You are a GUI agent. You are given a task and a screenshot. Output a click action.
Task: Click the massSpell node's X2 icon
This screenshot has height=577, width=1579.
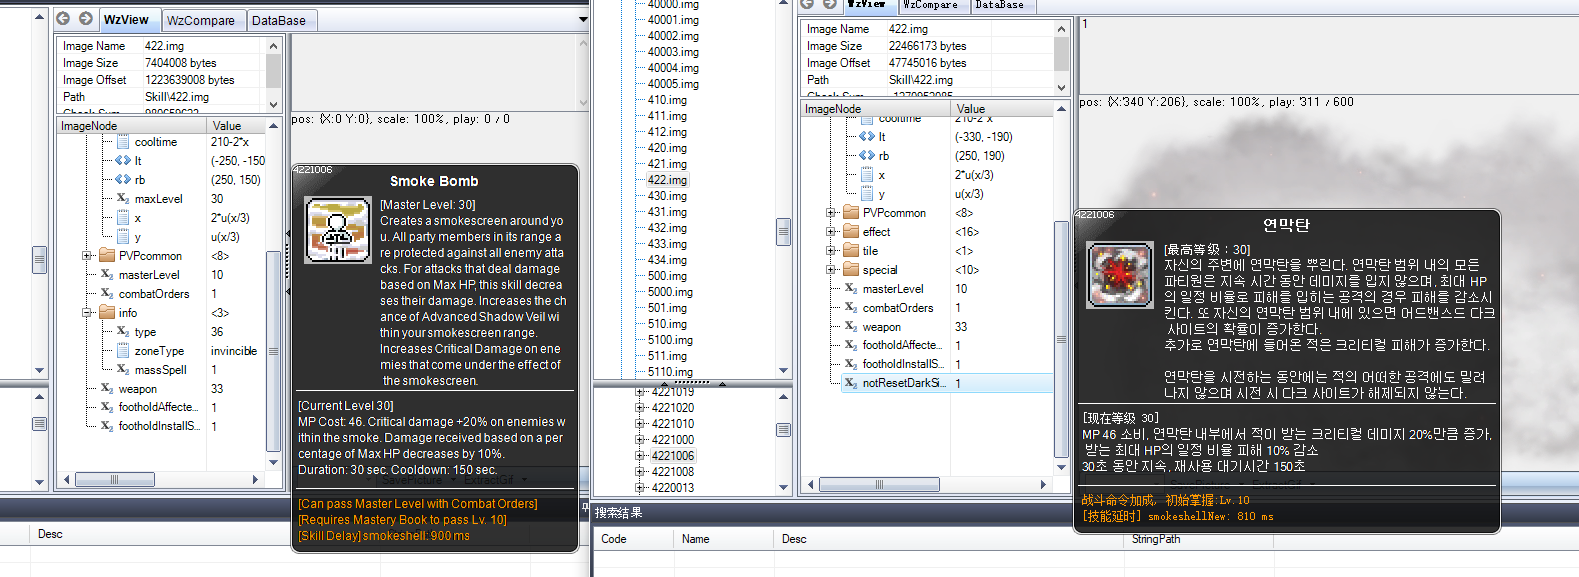point(123,370)
